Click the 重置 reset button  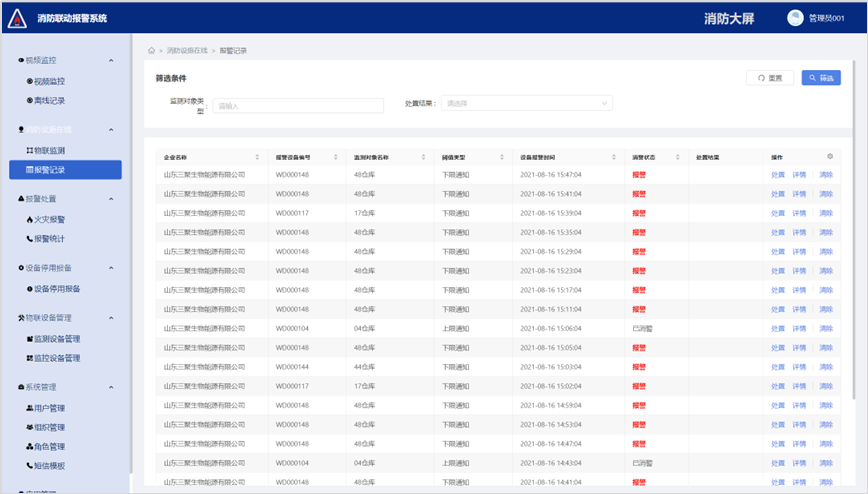click(x=770, y=78)
